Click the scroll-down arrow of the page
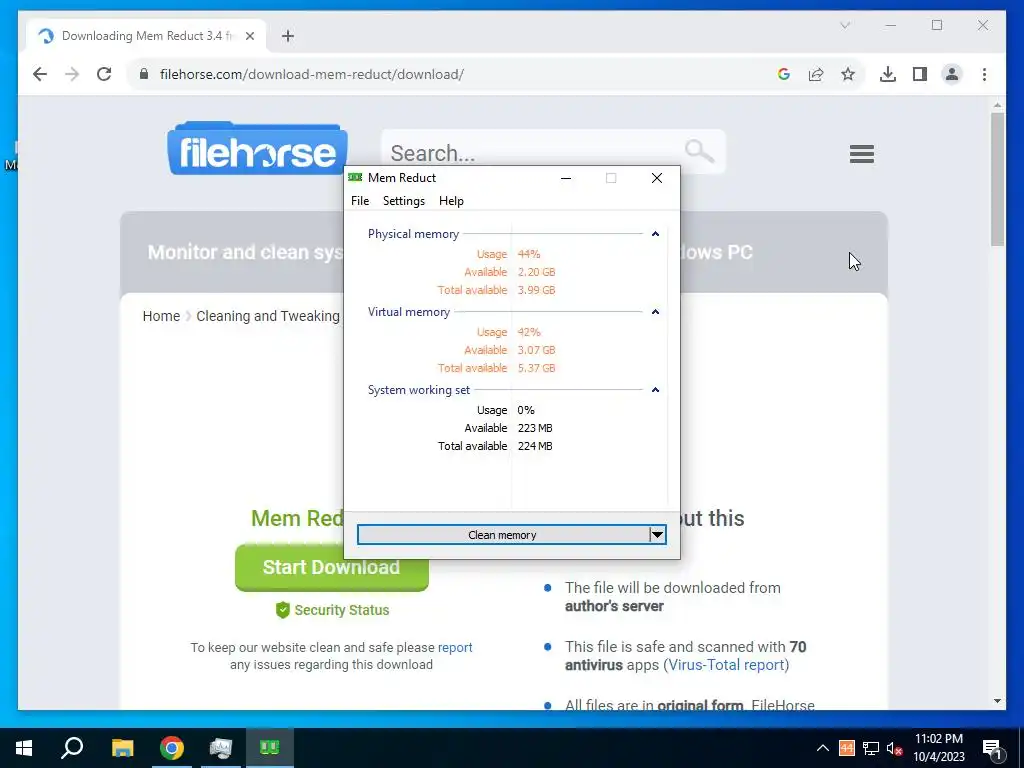Viewport: 1024px width, 768px height. [x=997, y=701]
